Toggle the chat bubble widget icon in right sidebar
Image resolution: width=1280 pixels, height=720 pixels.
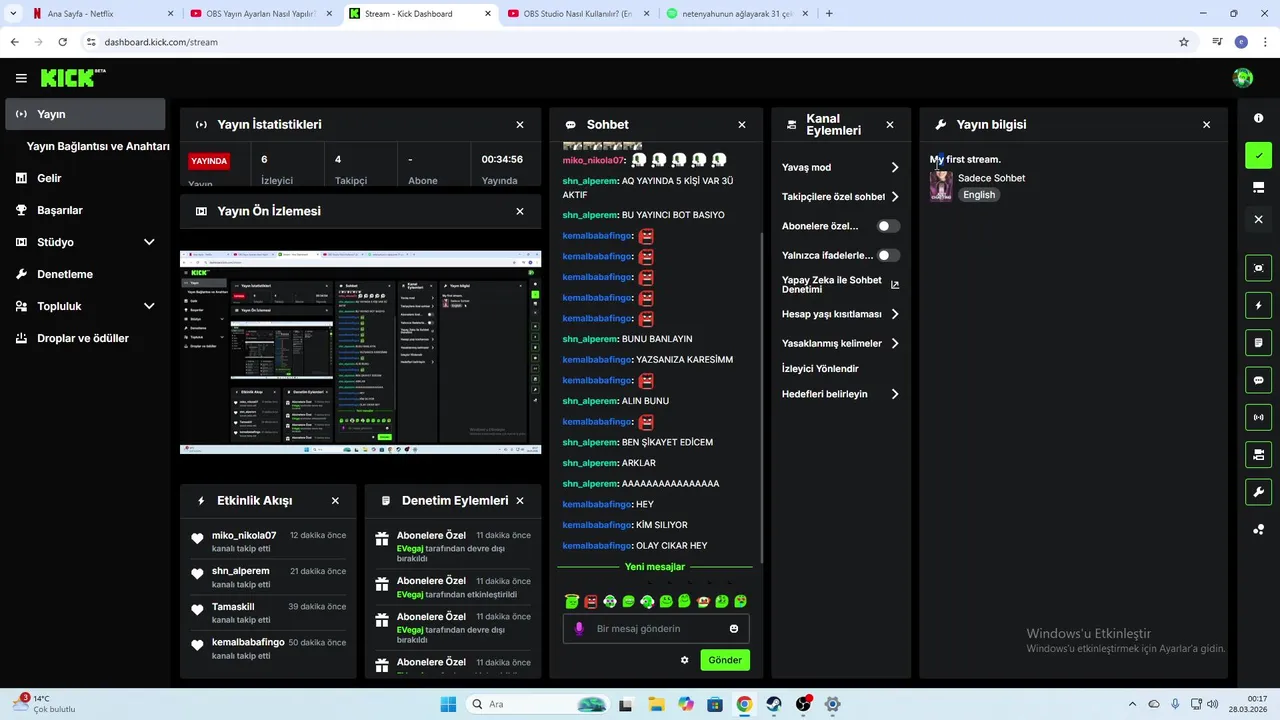point(1258,380)
